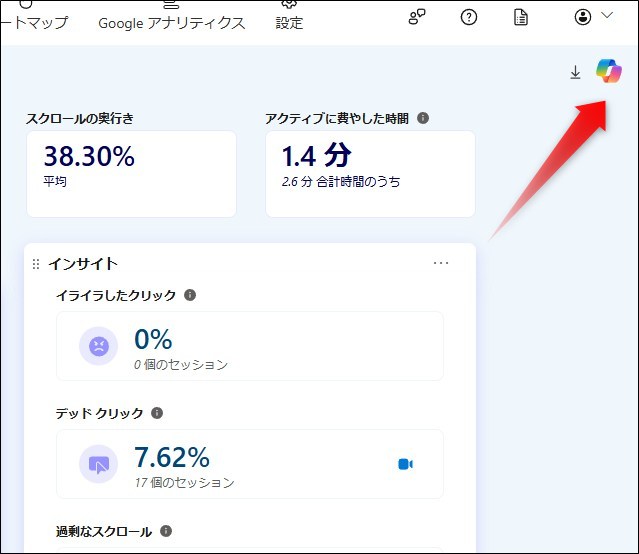639x554 pixels.
Task: Show info for 過剰なスクロール
Action: 166,531
